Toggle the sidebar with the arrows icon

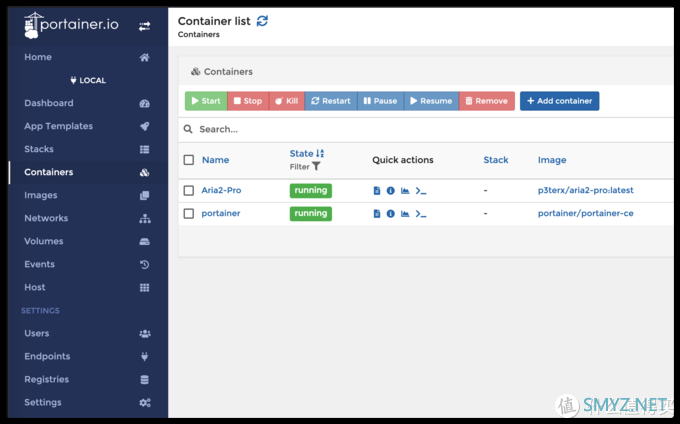tap(144, 26)
